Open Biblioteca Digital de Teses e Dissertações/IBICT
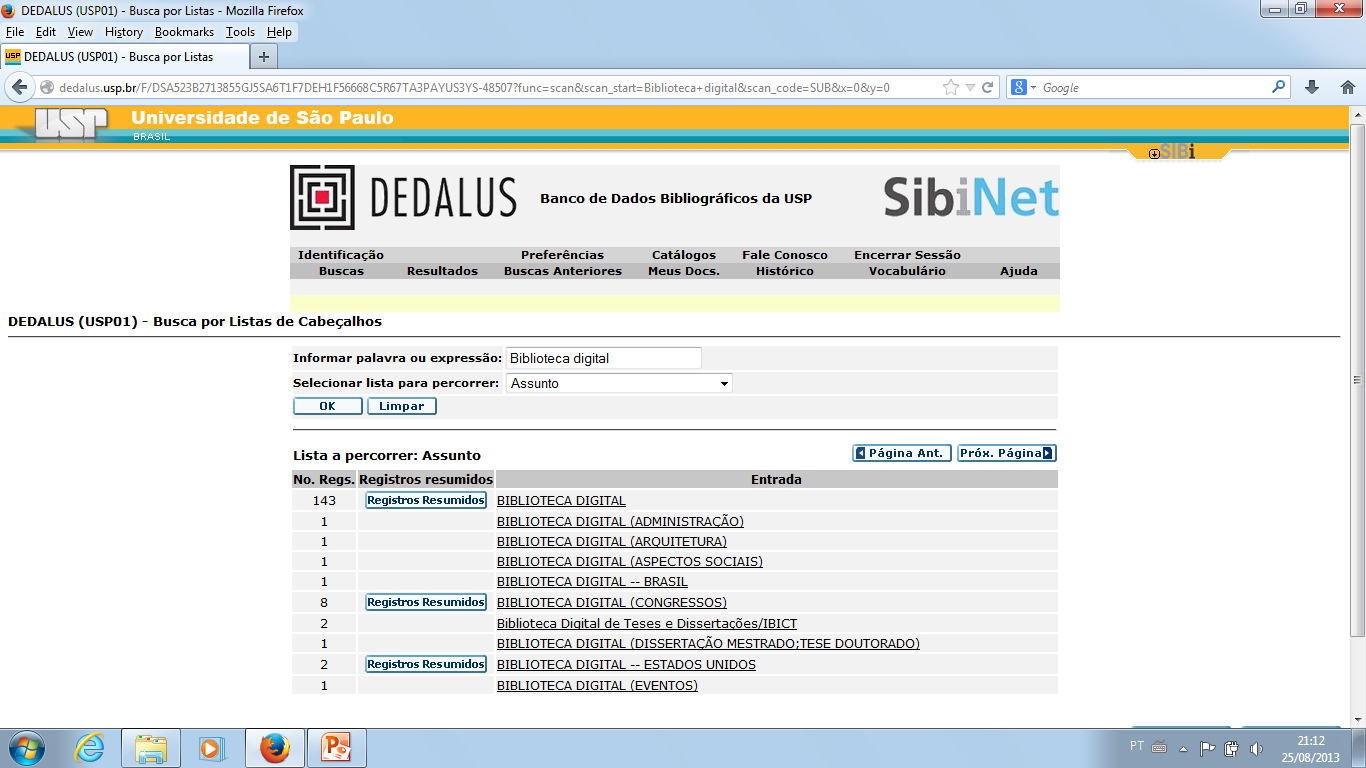1366x768 pixels. tap(647, 623)
